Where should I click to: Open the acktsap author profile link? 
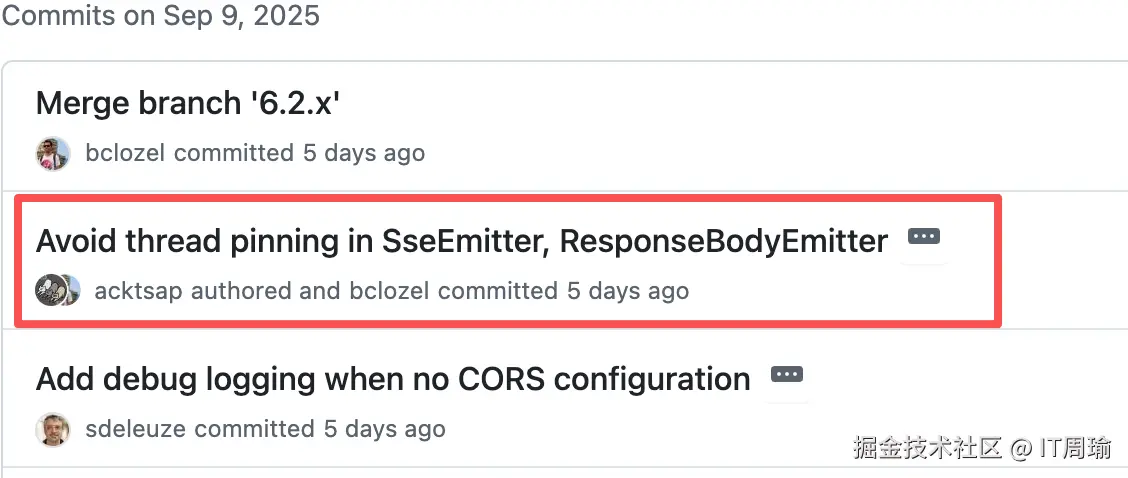coord(138,291)
